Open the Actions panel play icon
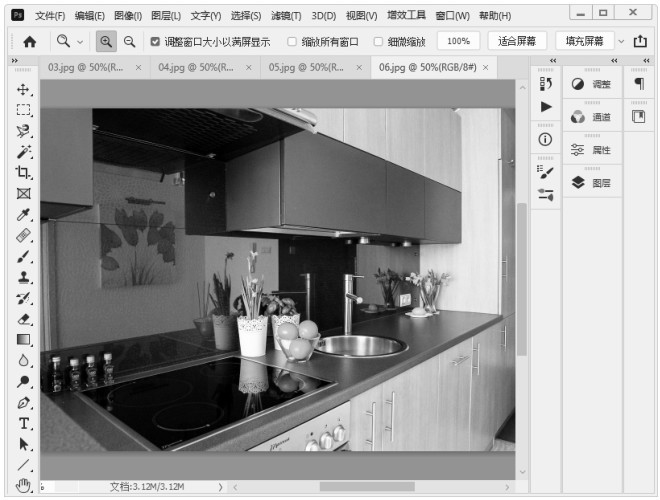Screen dimensions: 660x500 546,106
